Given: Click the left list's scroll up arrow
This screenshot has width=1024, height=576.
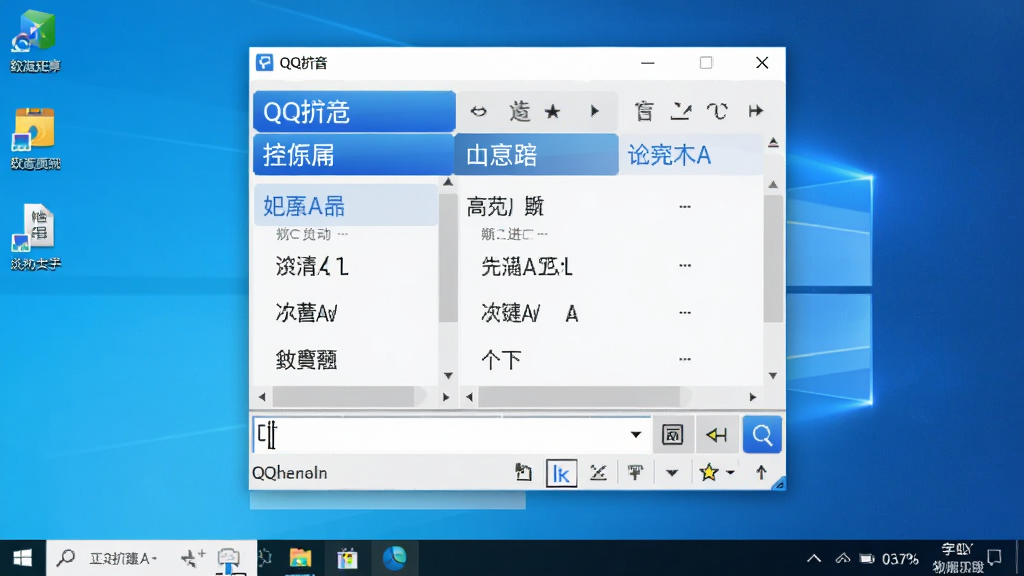Looking at the screenshot, I should (448, 182).
